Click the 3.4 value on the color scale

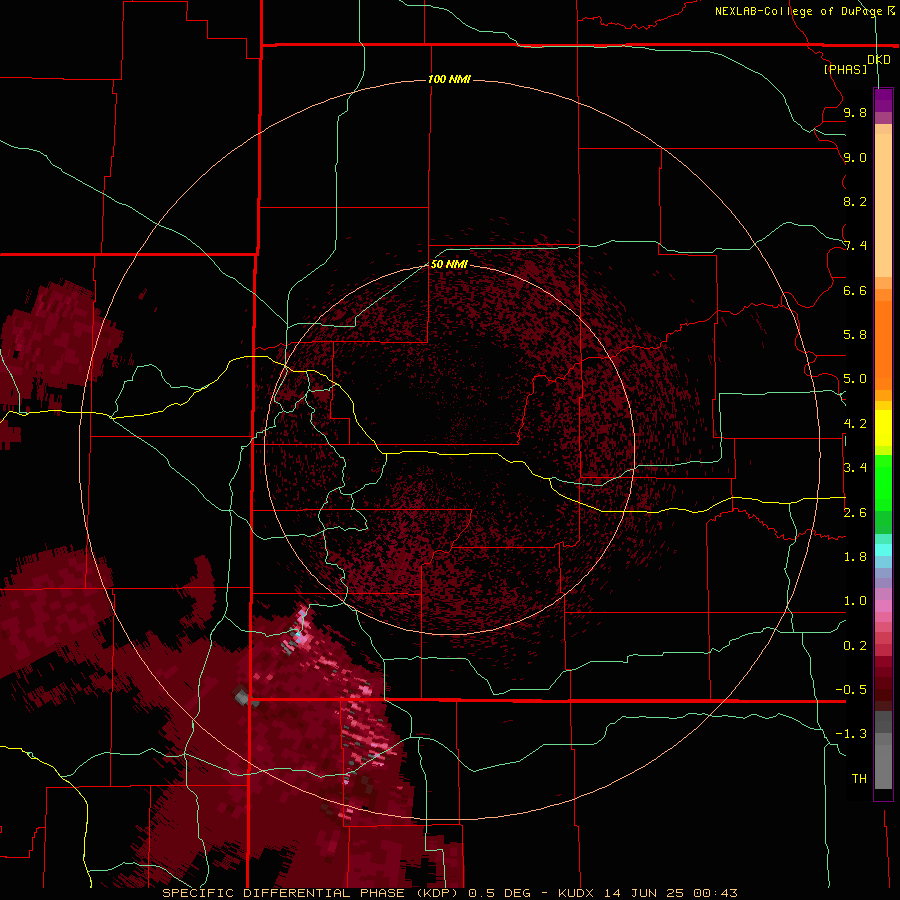click(855, 468)
